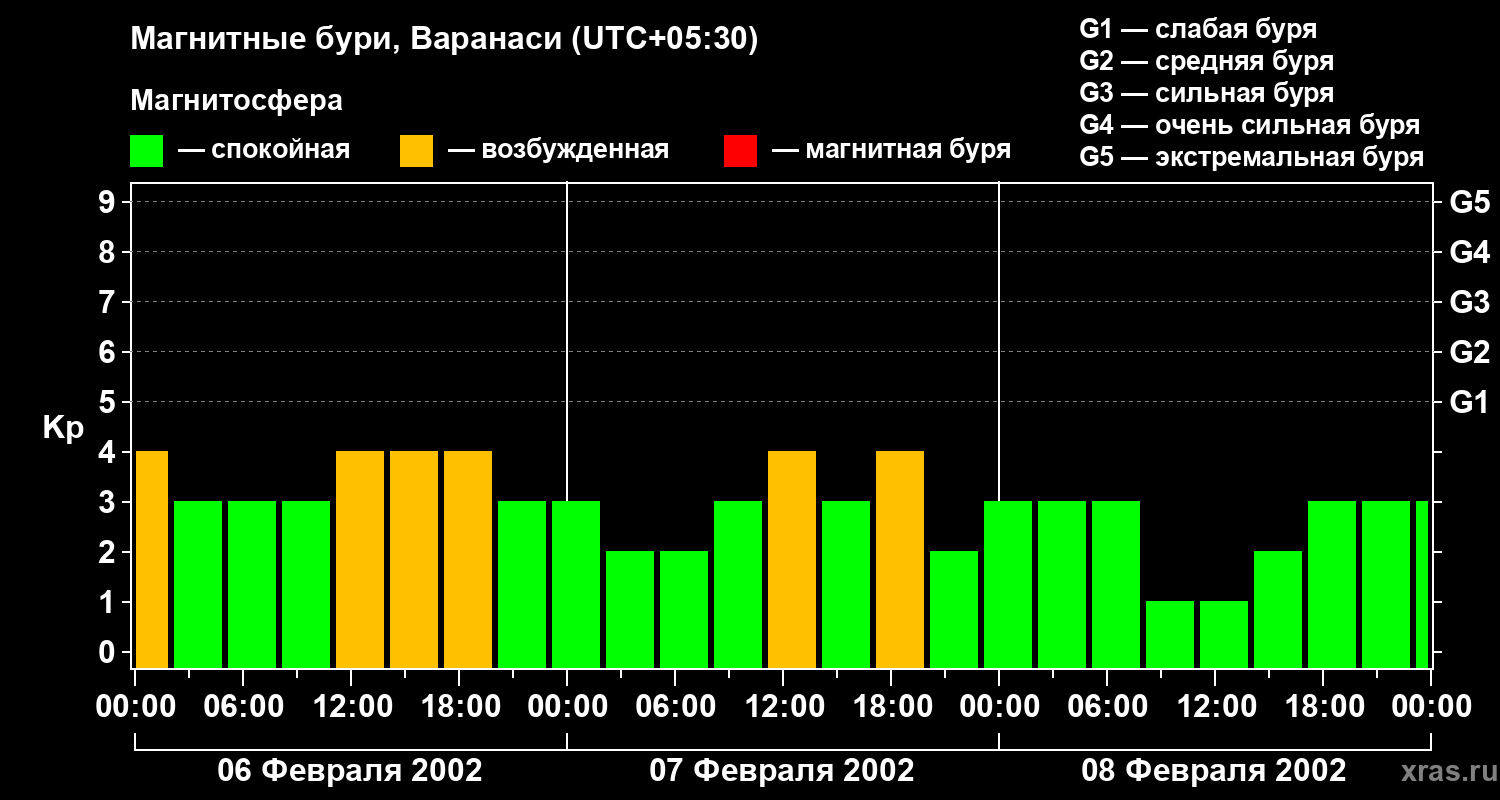Click the orange Kp 4 bar above 18:00 on 07 Февраля
The height and width of the screenshot is (800, 1500).
pyautogui.click(x=900, y=560)
